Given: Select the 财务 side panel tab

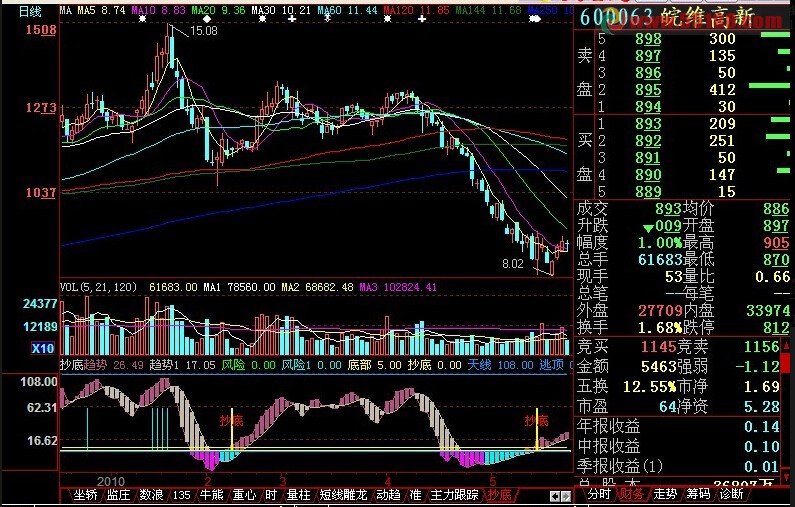Looking at the screenshot, I should (632, 493).
